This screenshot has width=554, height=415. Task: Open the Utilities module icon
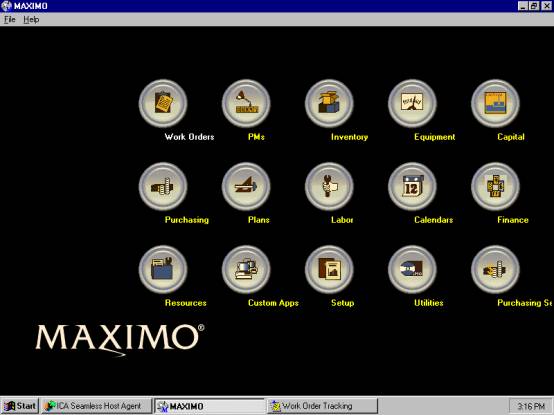(412, 269)
